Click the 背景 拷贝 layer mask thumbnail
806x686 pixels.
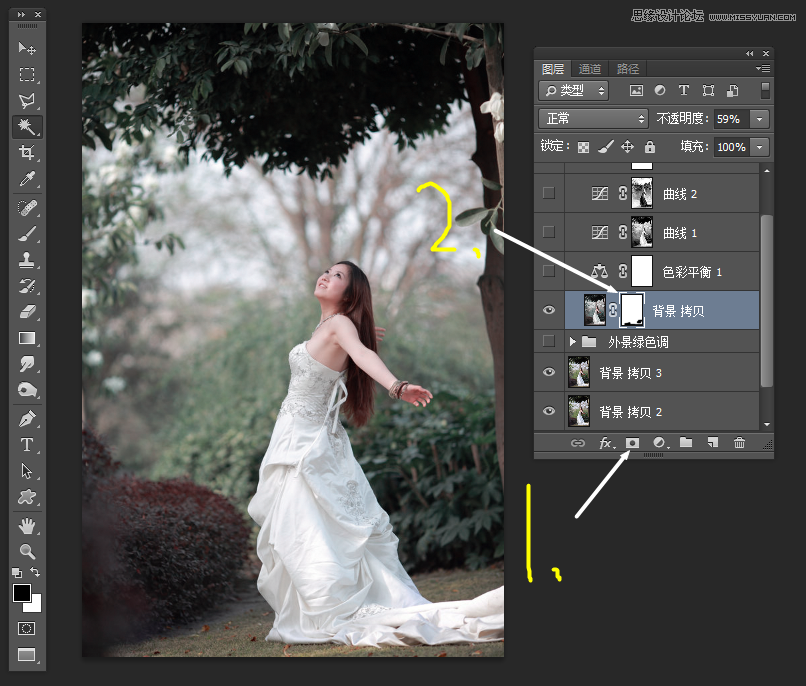(x=632, y=310)
